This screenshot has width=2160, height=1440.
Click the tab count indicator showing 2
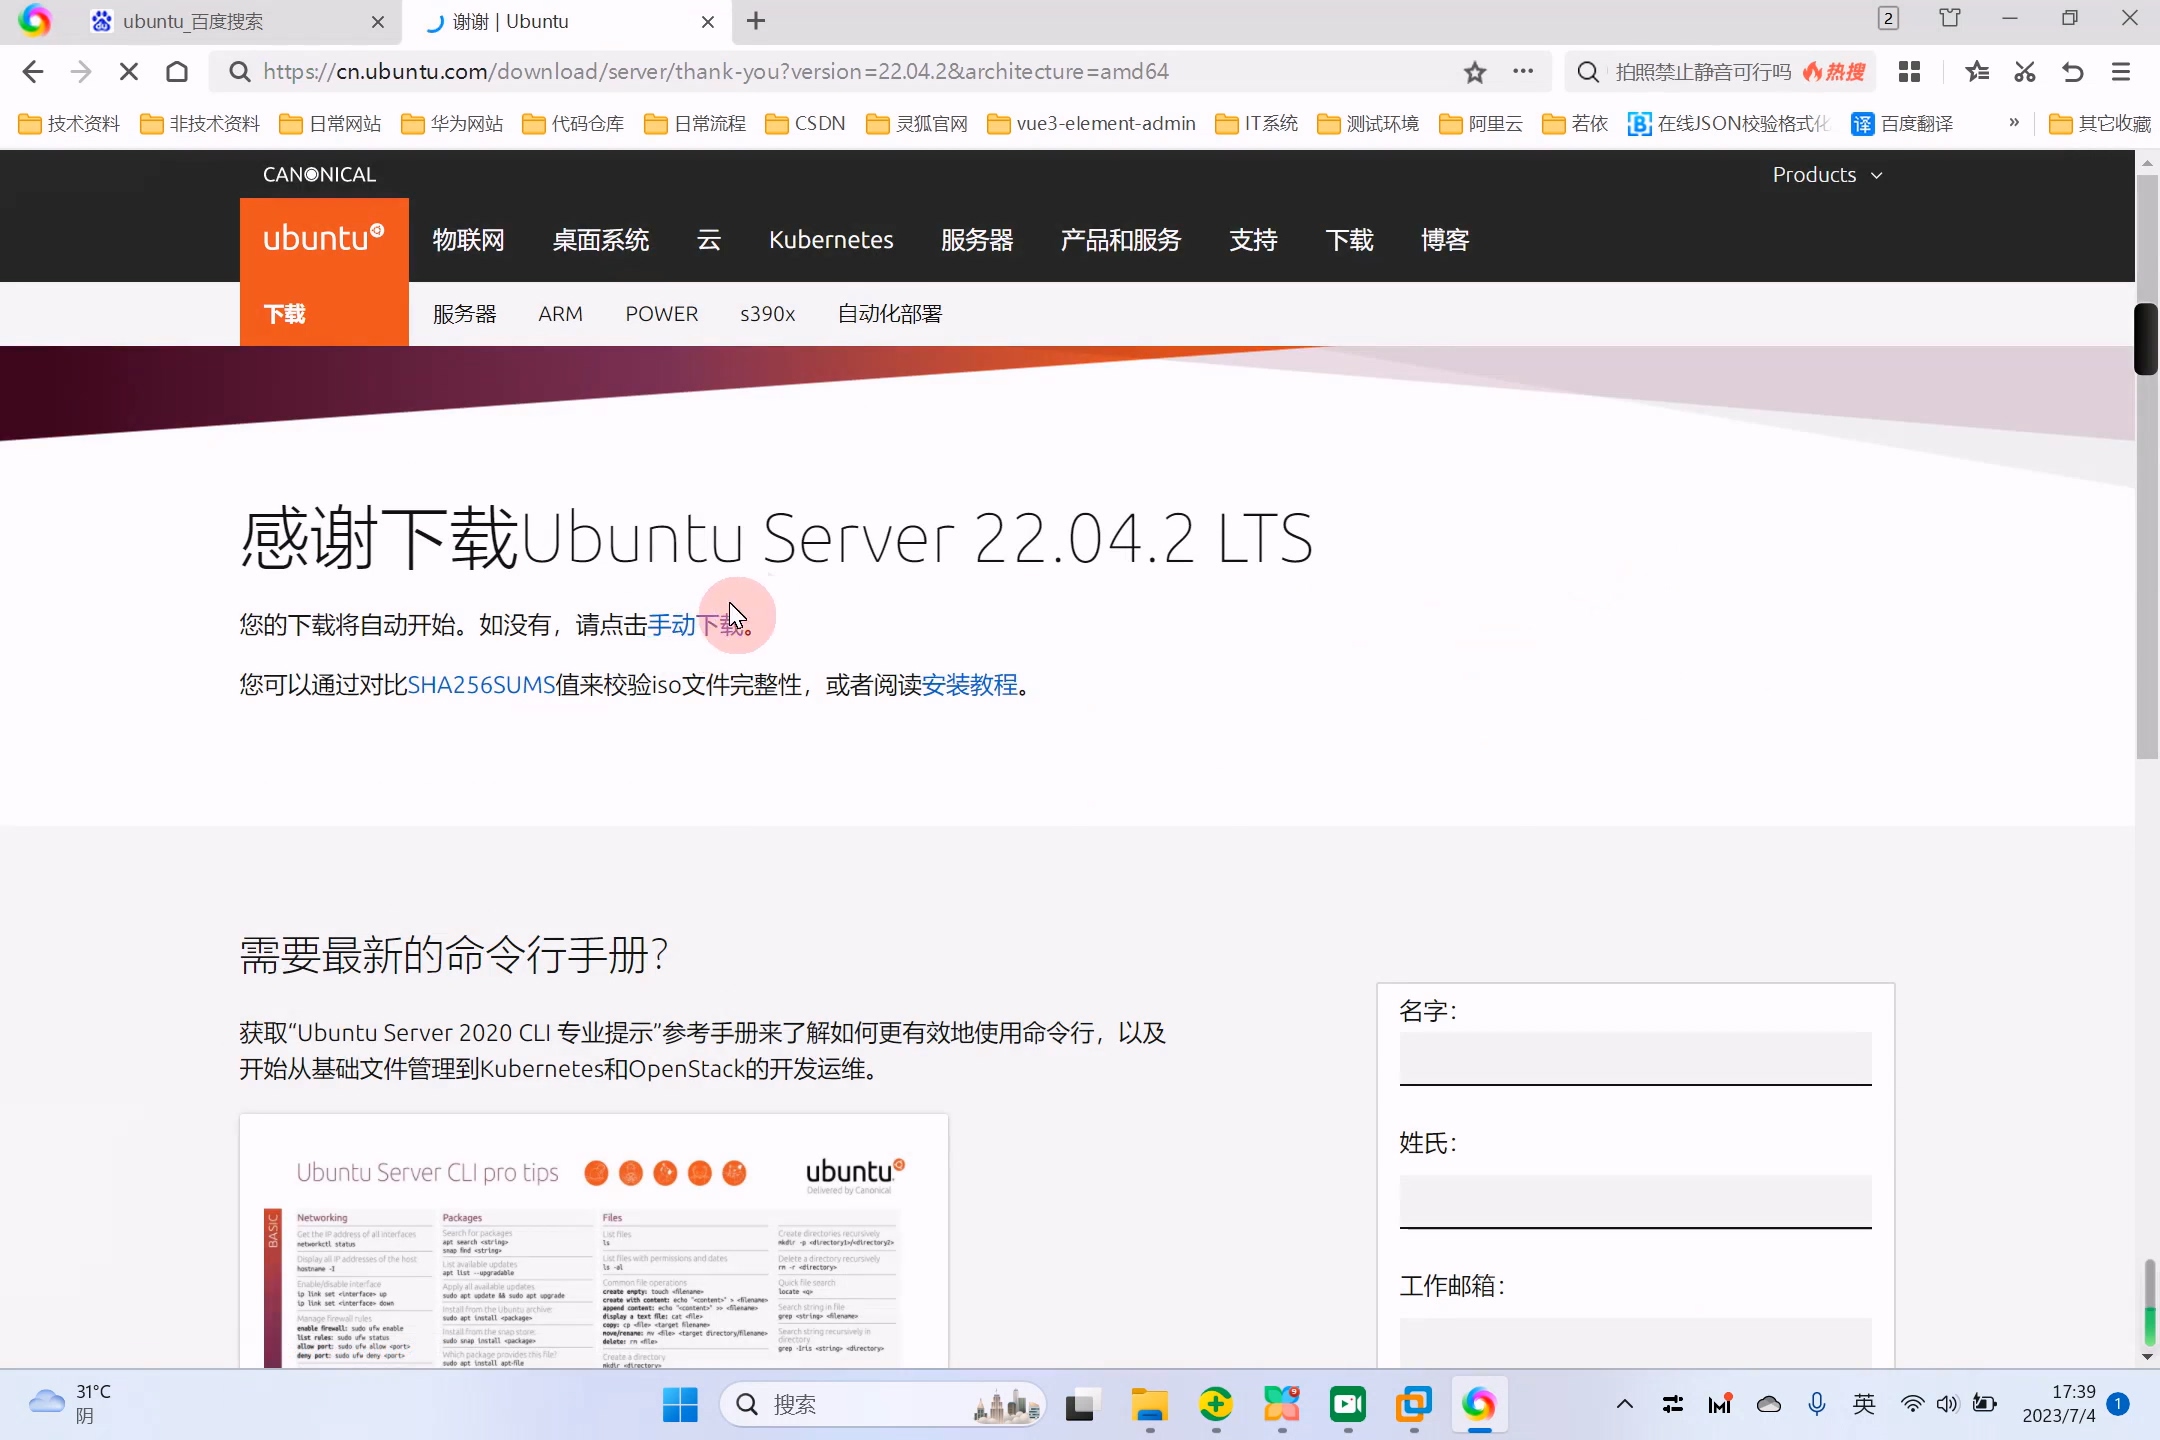(x=1888, y=19)
